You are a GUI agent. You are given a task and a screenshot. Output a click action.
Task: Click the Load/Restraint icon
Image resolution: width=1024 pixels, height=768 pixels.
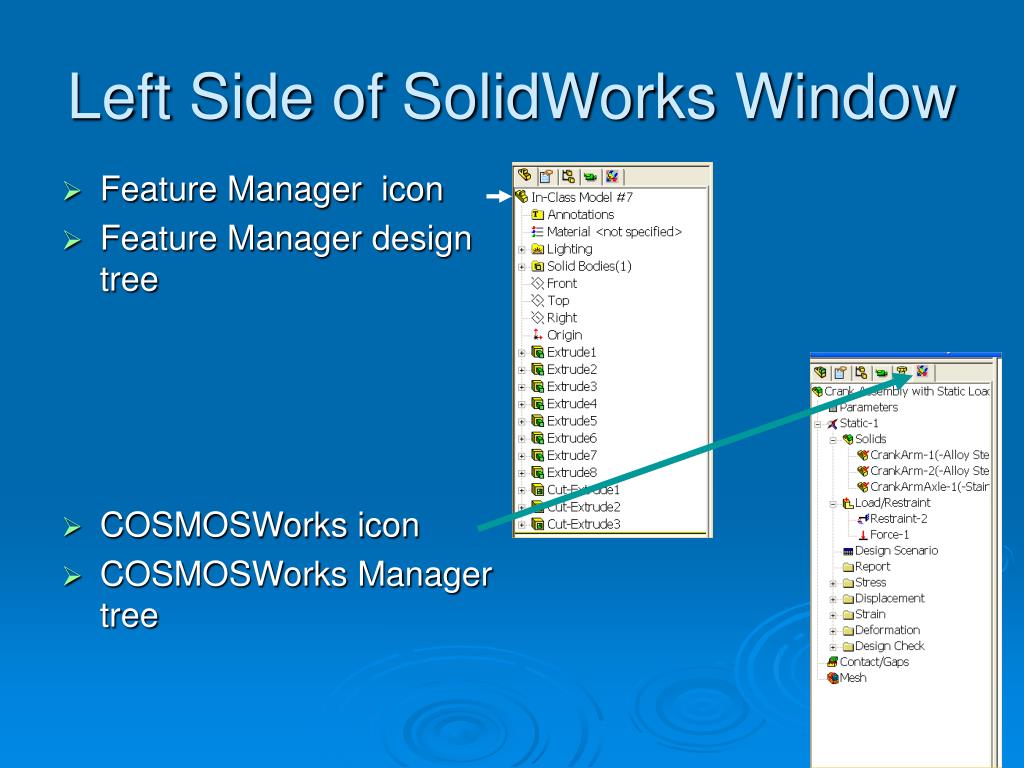[848, 503]
